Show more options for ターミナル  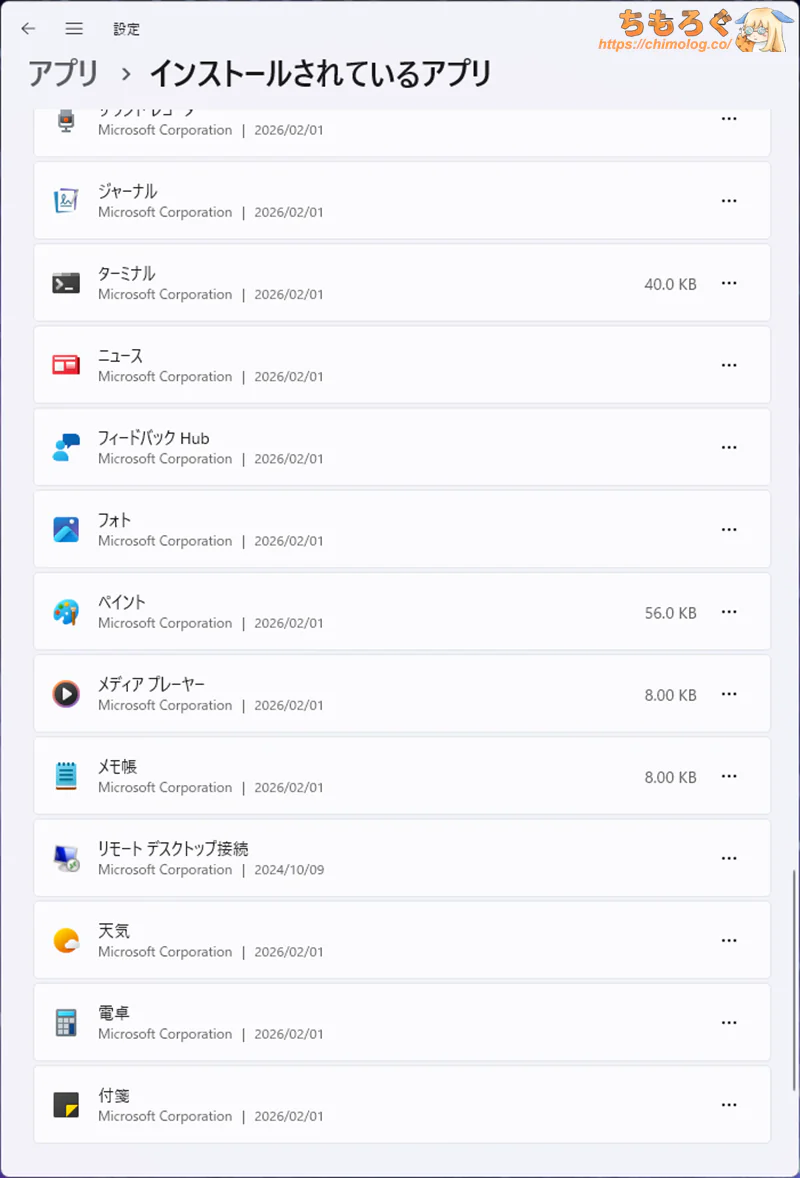[x=729, y=283]
